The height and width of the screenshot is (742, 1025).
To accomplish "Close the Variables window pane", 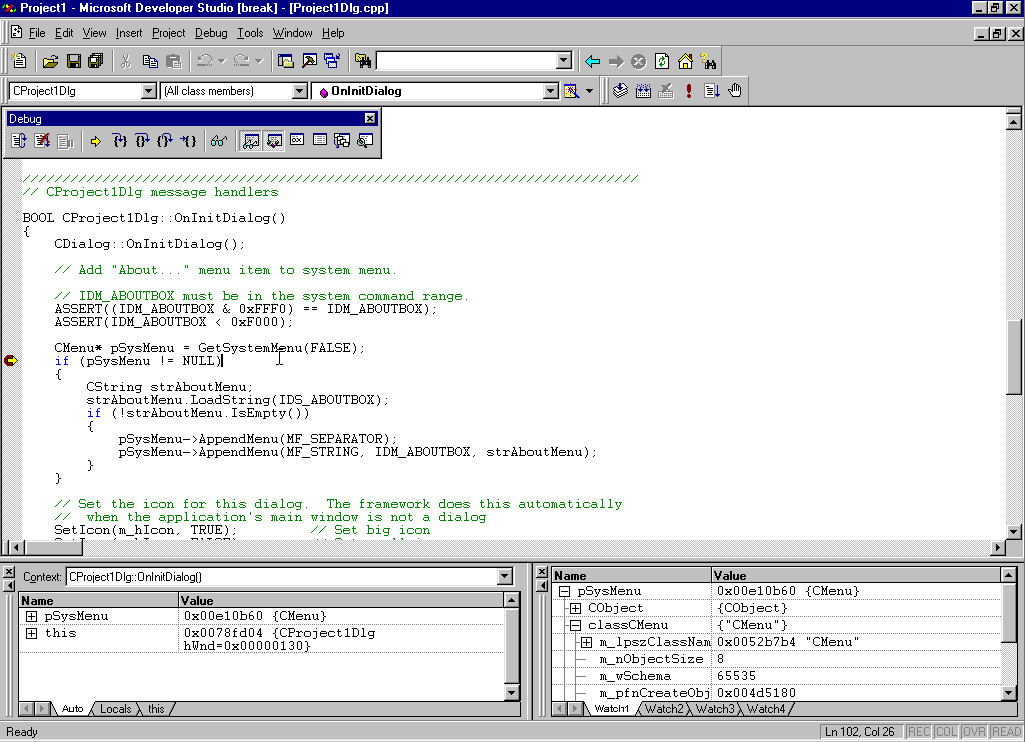I will click(x=8, y=572).
